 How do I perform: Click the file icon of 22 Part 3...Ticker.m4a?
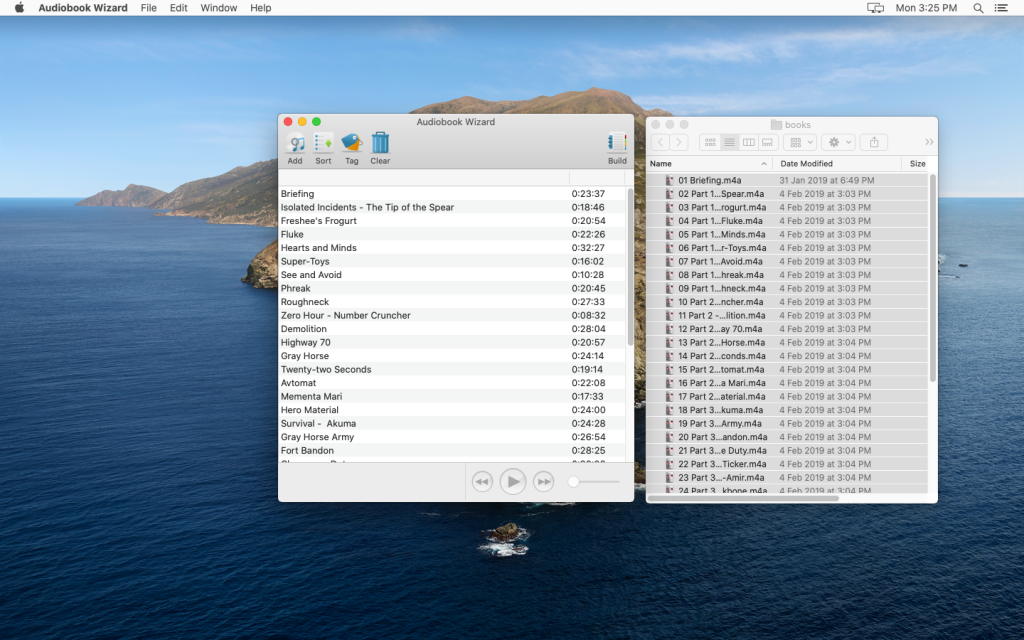pos(669,464)
